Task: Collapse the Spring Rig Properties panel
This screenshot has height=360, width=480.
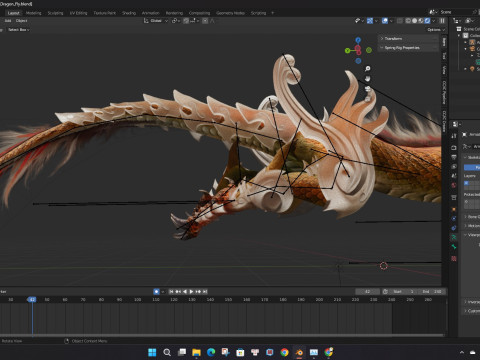Action: coord(408,48)
